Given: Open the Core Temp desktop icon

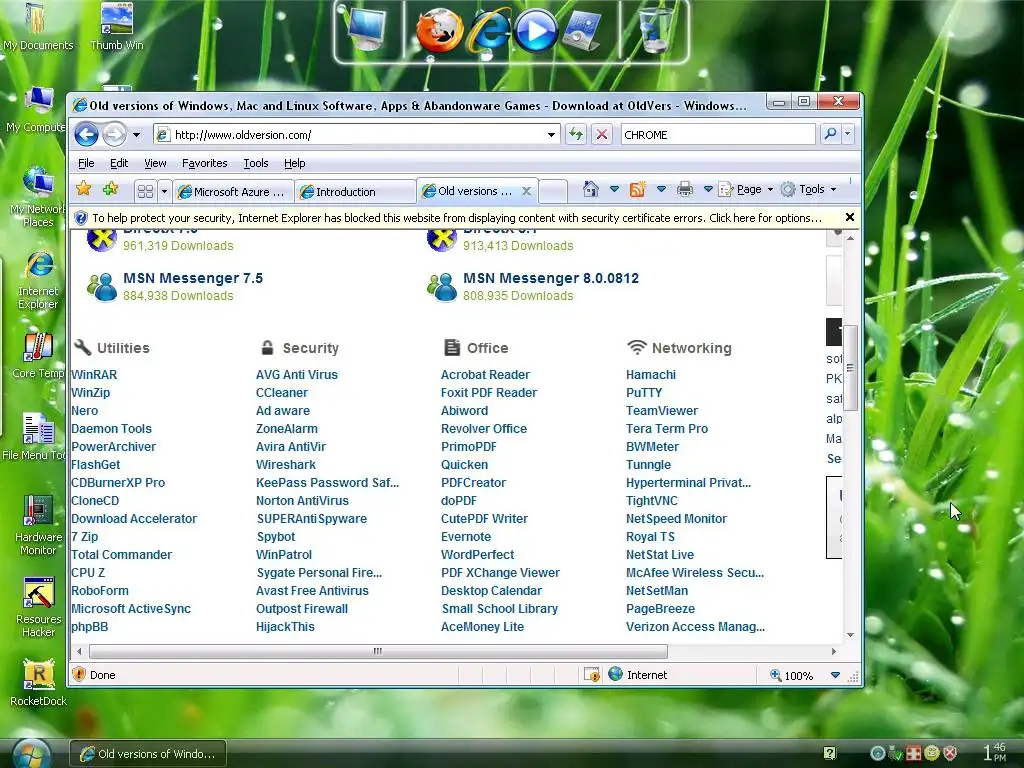Looking at the screenshot, I should 38,356.
